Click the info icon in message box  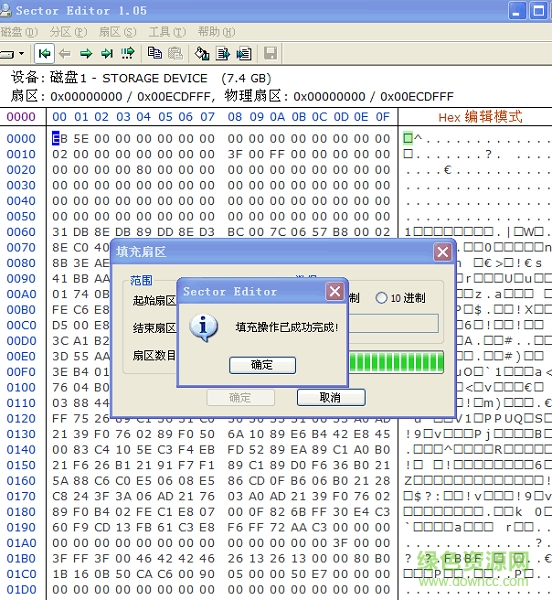tap(203, 327)
